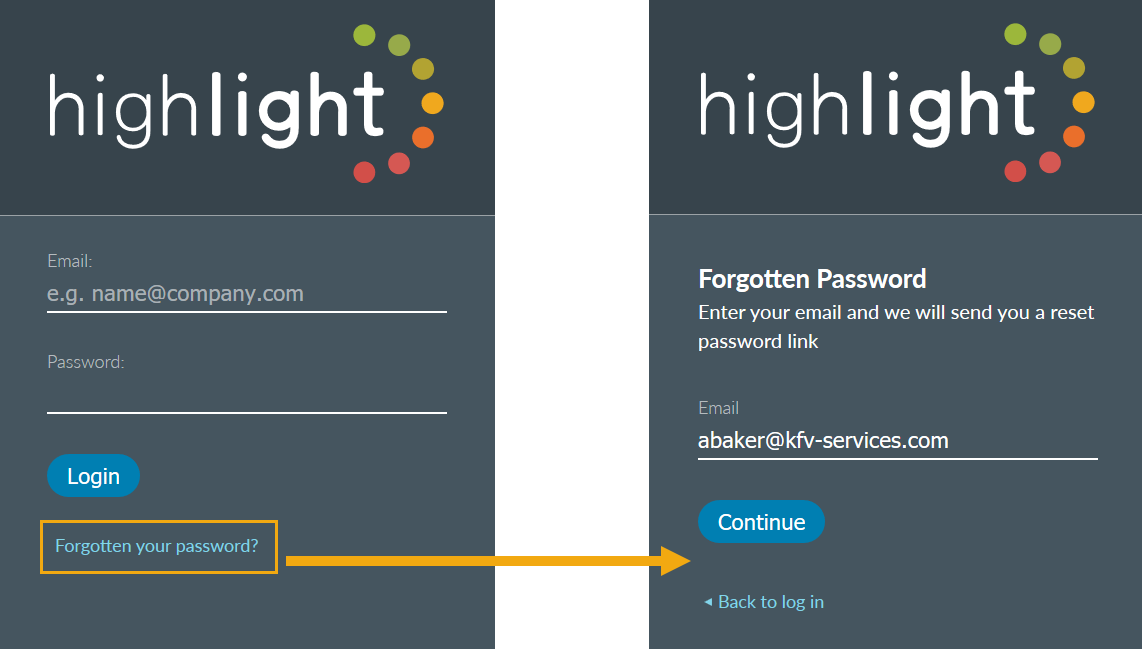Click topmost green dot in left logo
Screen dimensions: 1142x649
[x=365, y=36]
